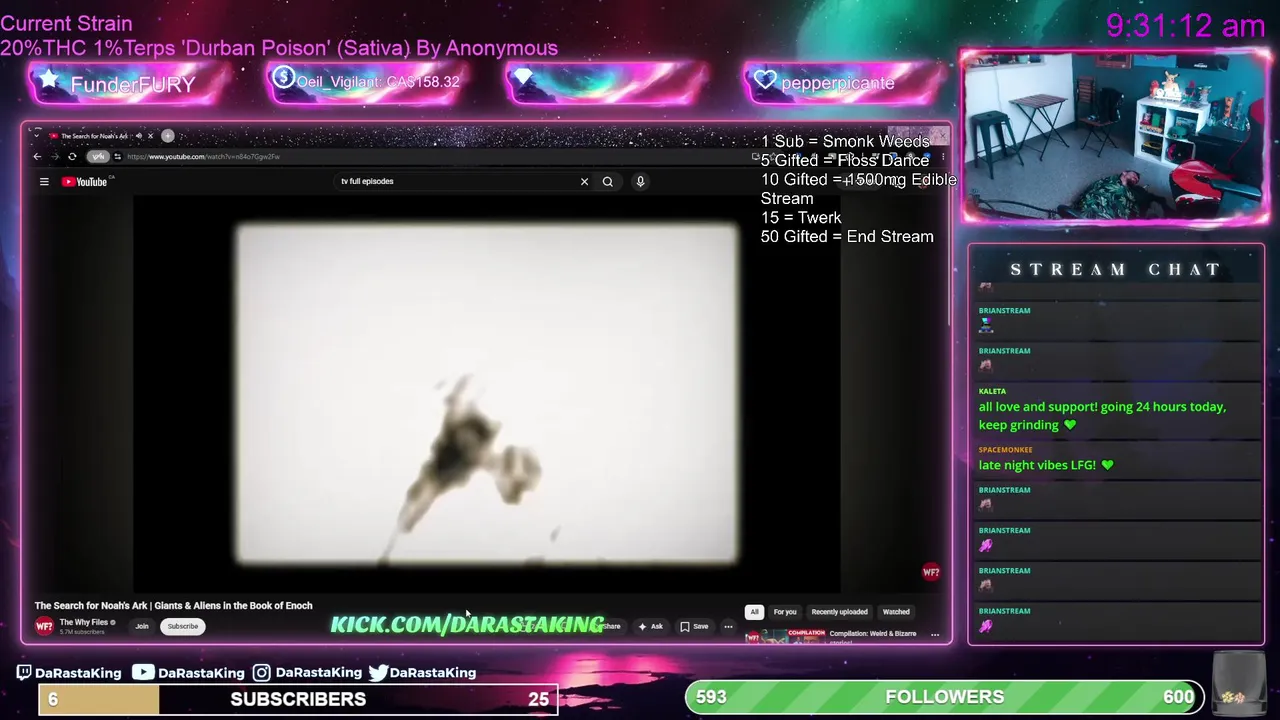
Task: Select the 'For you' filter chip
Action: tap(785, 612)
